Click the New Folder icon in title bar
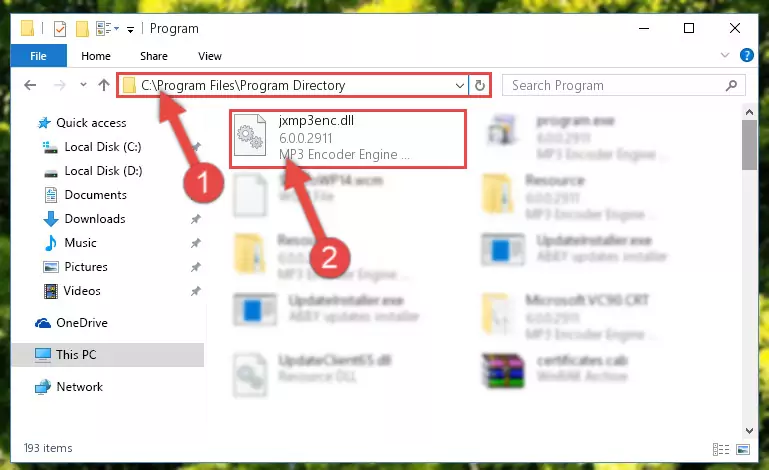 (x=82, y=29)
